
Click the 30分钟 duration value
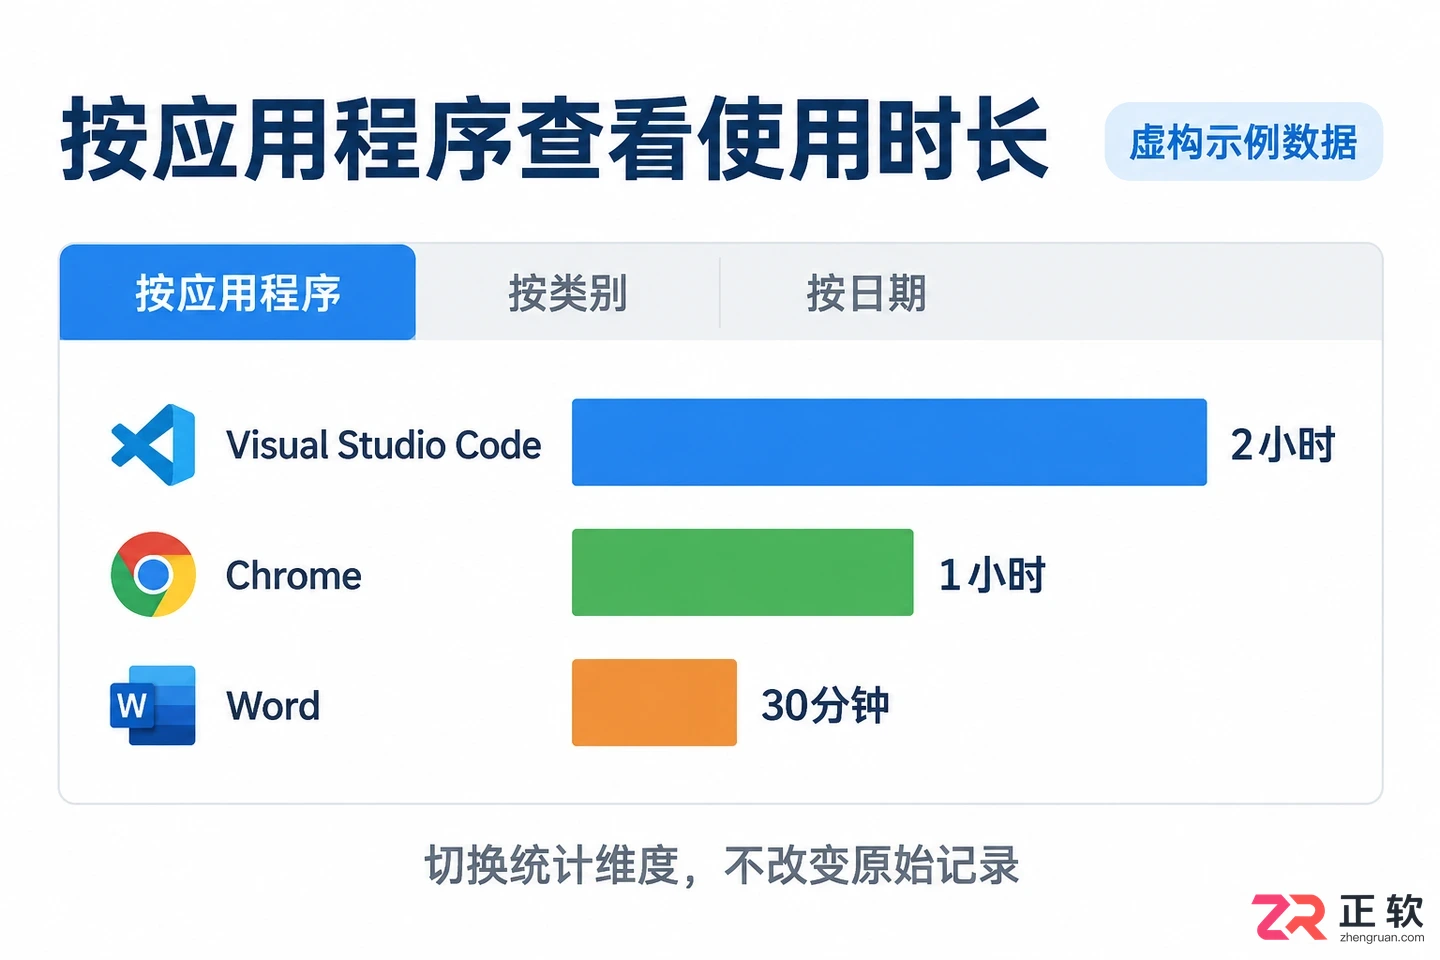tap(825, 705)
